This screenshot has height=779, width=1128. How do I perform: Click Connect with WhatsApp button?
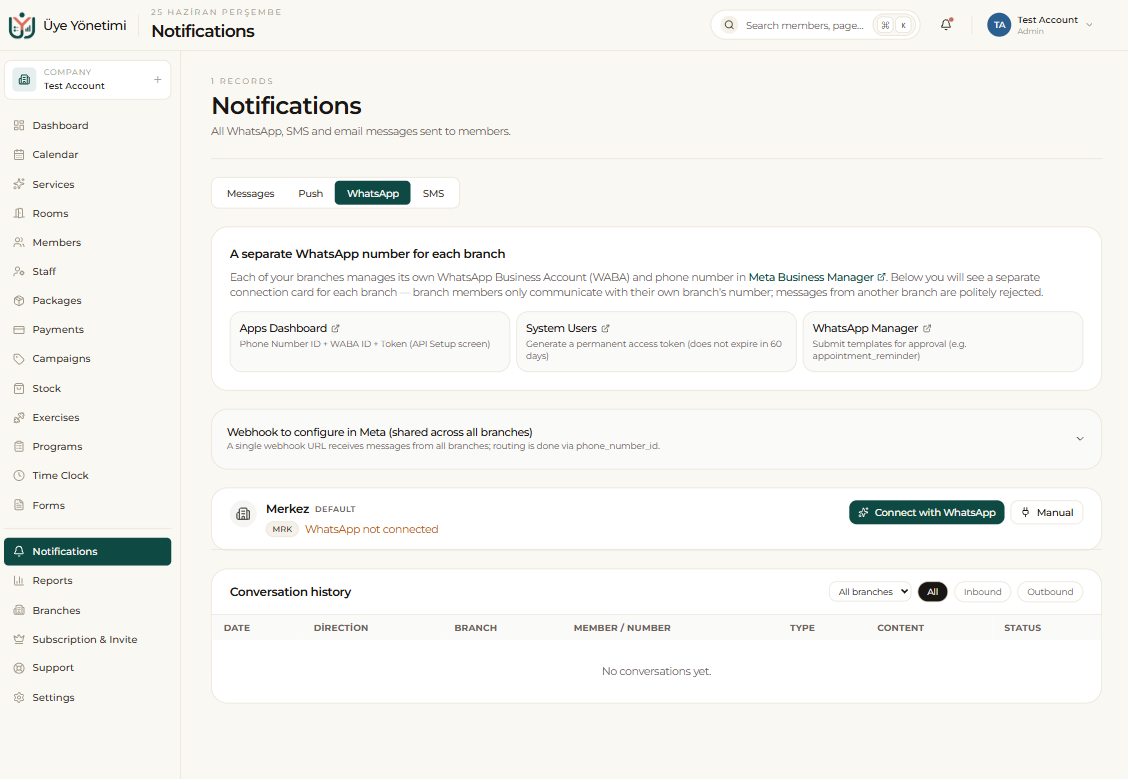(x=927, y=512)
